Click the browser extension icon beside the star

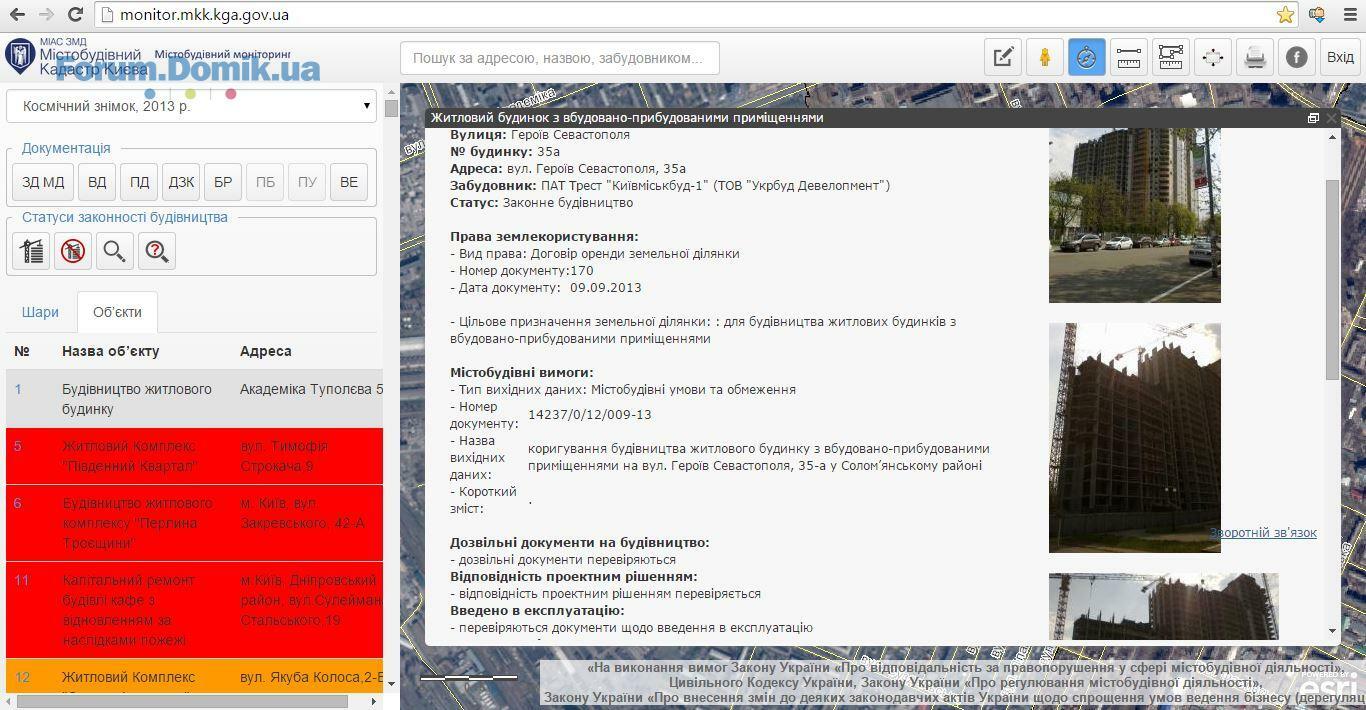1317,15
